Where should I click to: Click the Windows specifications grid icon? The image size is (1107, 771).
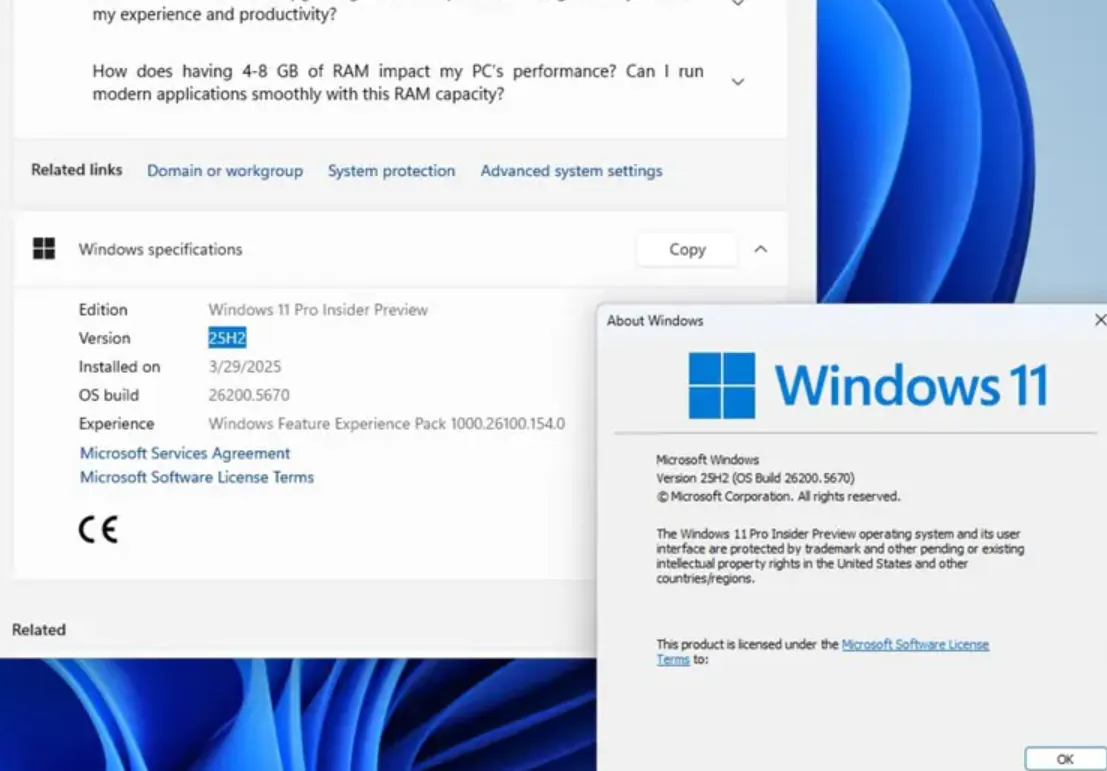[44, 248]
